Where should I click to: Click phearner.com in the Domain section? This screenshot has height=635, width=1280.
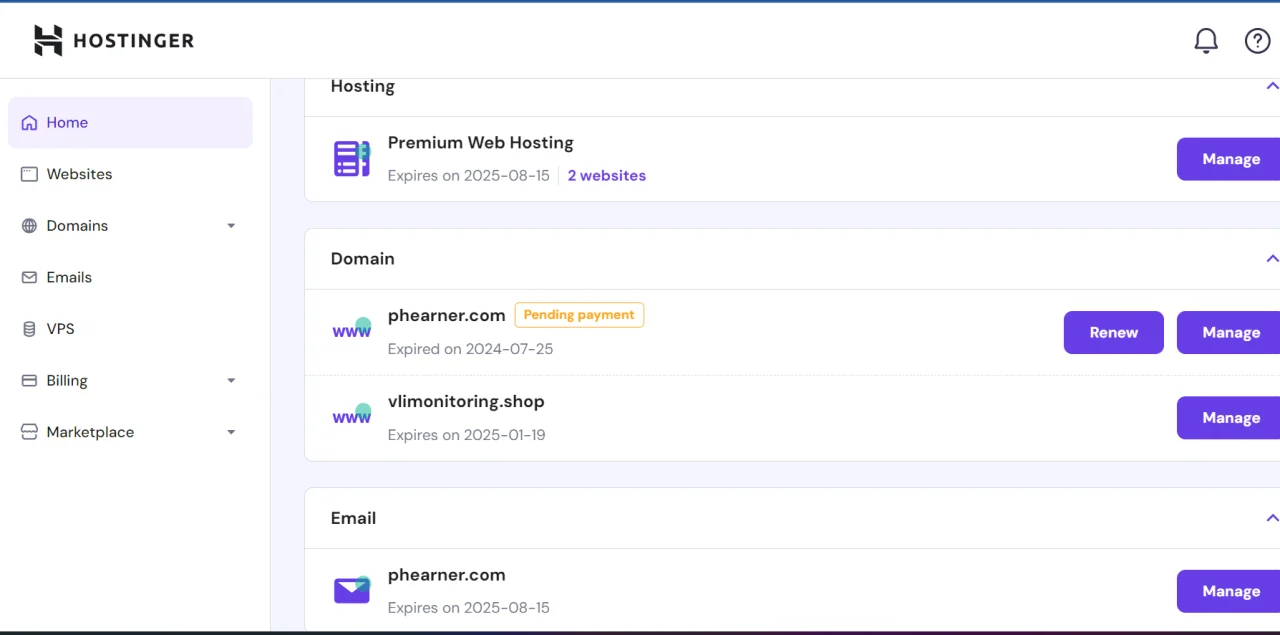coord(447,316)
